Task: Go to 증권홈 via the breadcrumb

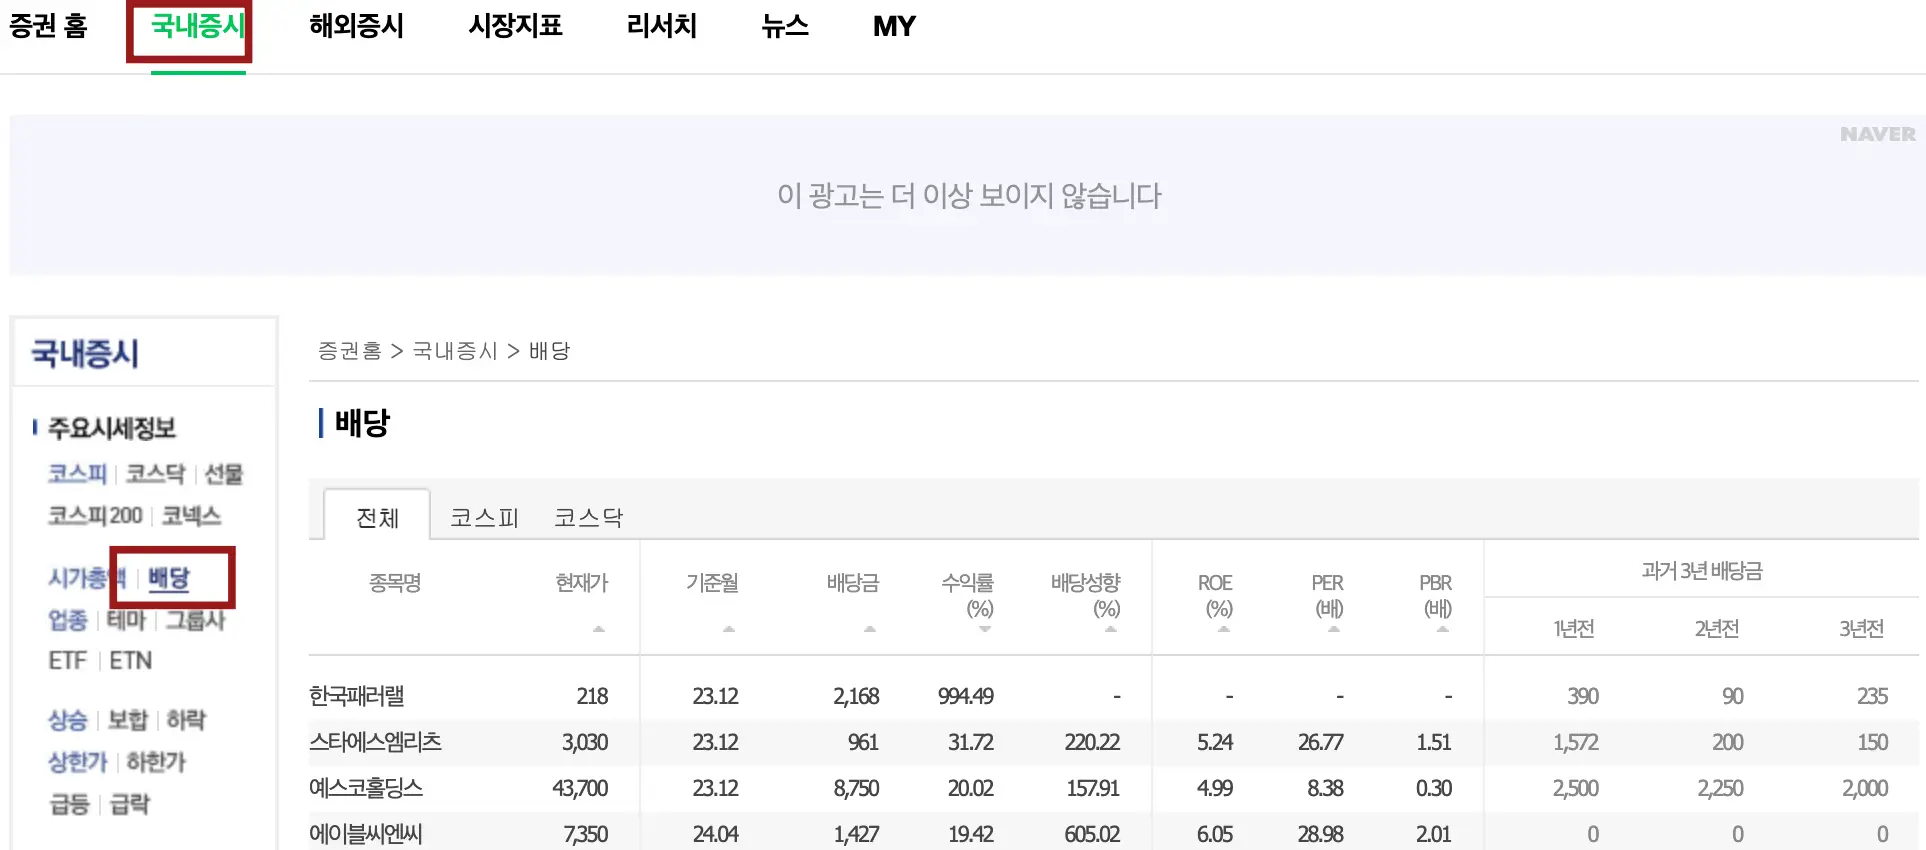Action: click(350, 351)
